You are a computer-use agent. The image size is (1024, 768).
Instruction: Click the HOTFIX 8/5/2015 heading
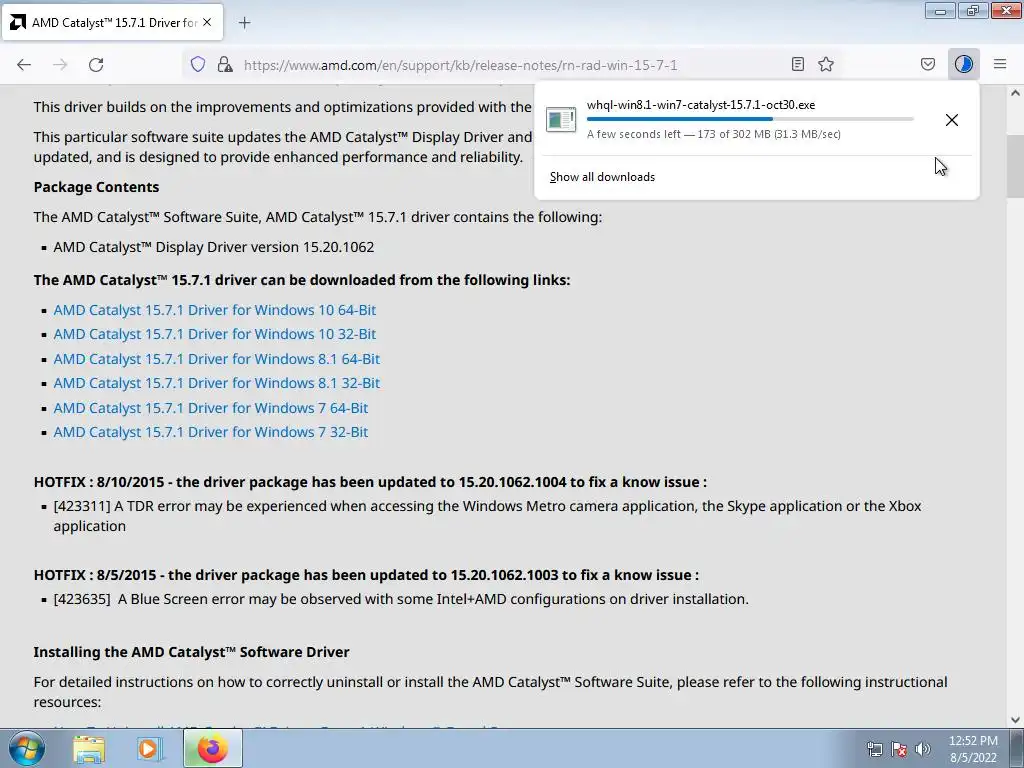coord(366,575)
